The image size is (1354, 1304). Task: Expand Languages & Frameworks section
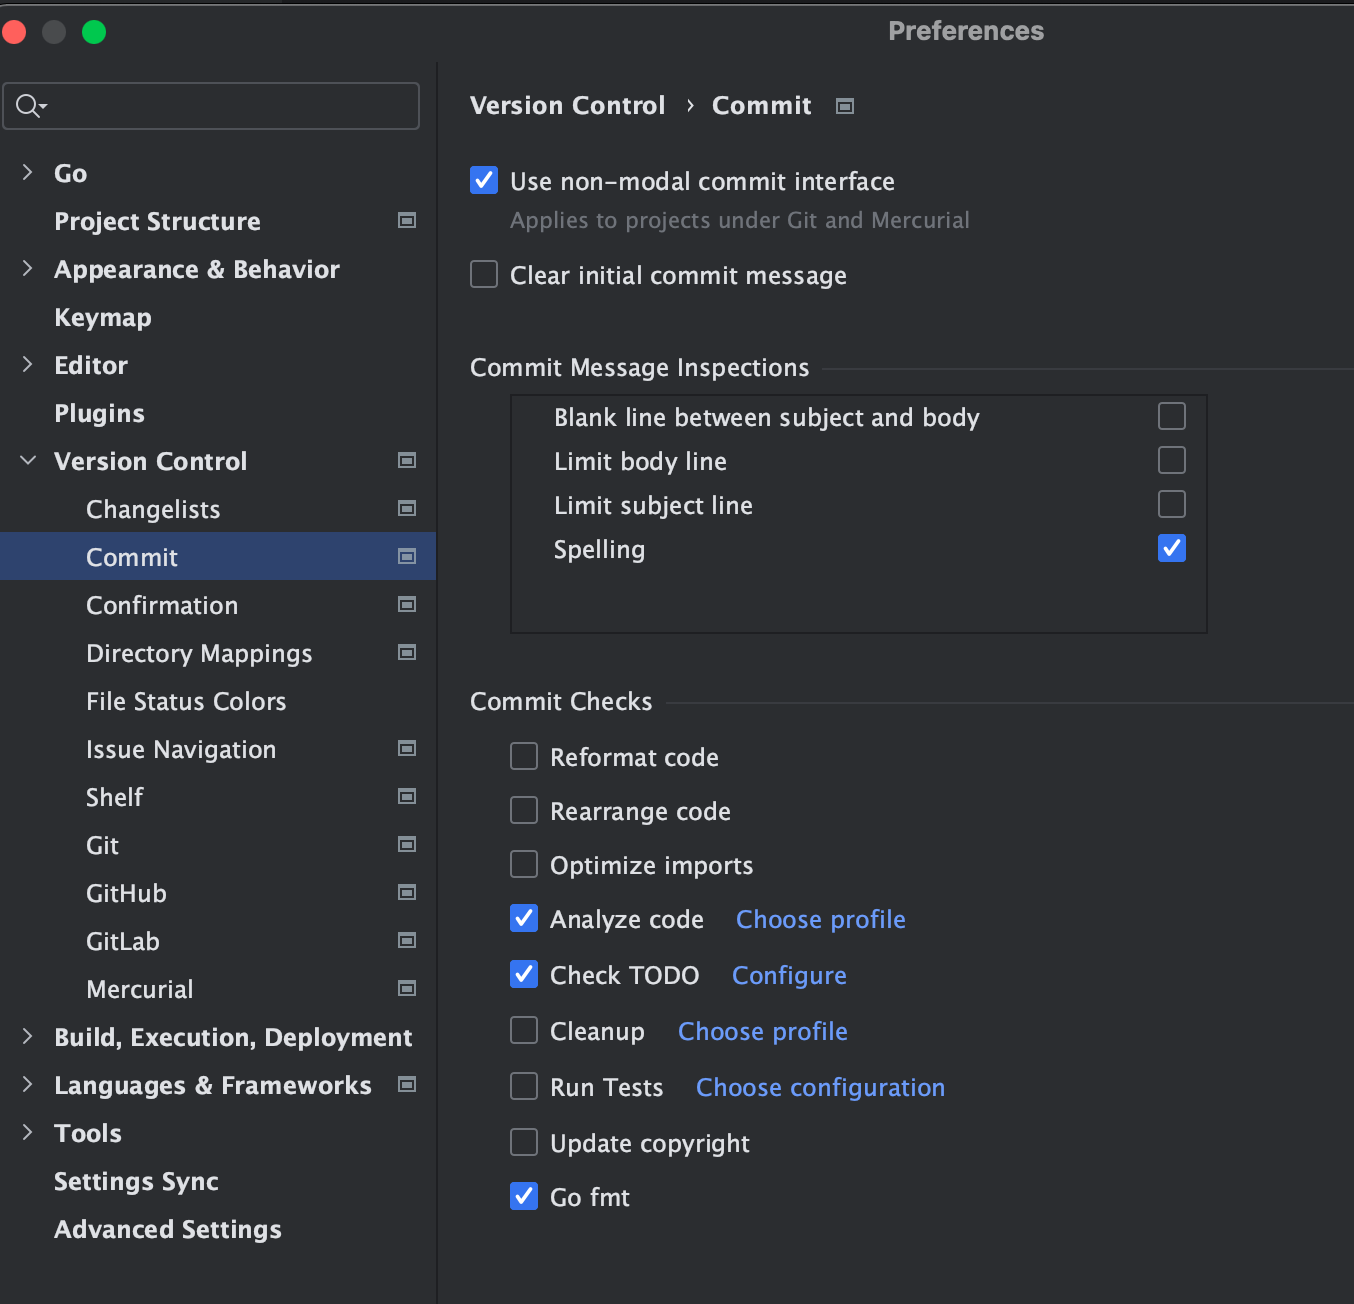coord(27,1084)
